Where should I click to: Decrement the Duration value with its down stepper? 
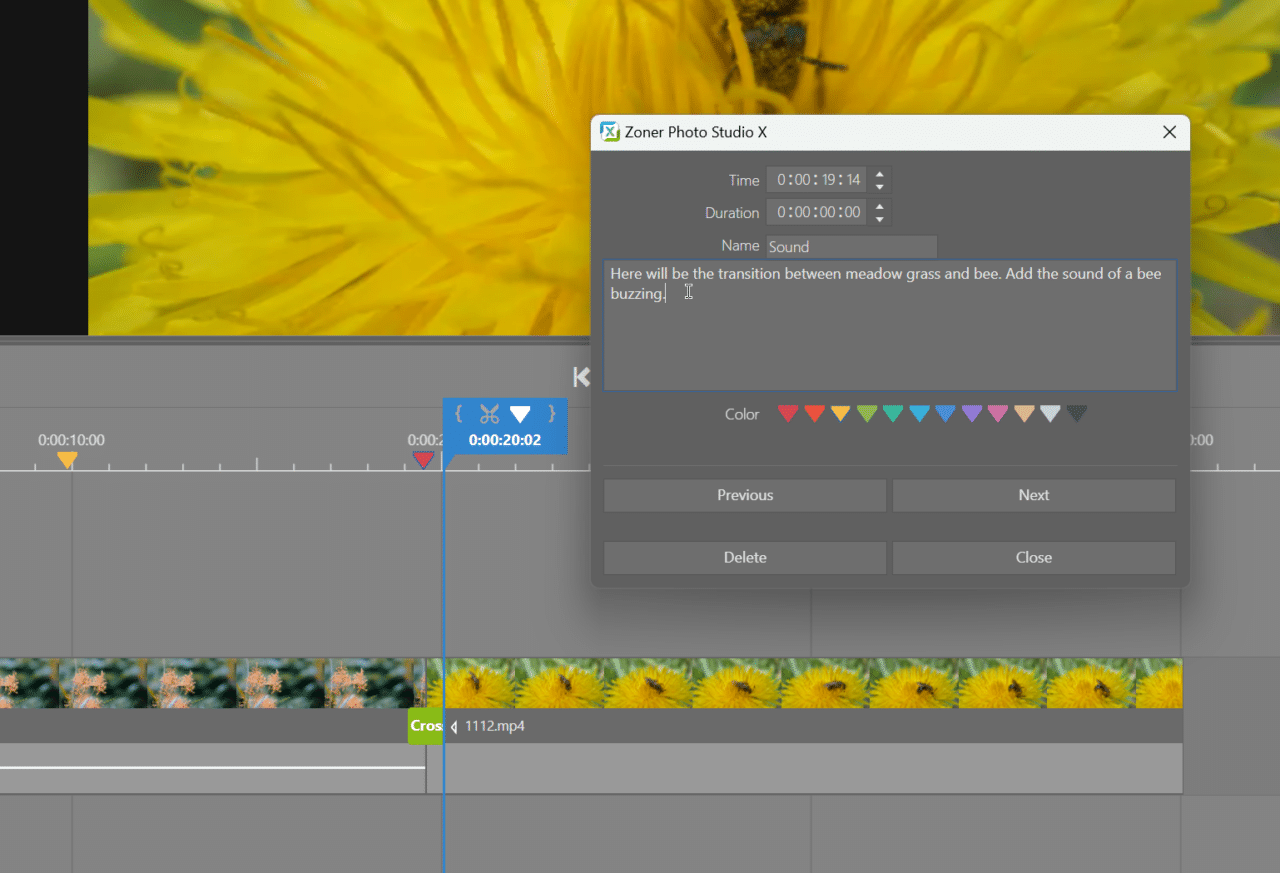point(879,218)
